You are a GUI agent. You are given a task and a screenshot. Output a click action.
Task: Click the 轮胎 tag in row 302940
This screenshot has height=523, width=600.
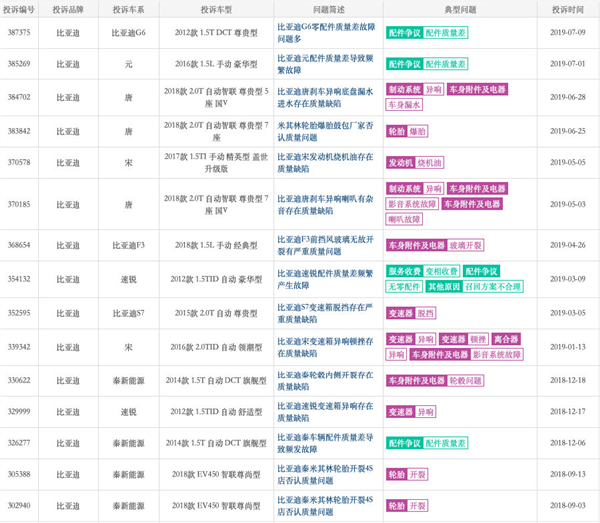click(x=396, y=506)
